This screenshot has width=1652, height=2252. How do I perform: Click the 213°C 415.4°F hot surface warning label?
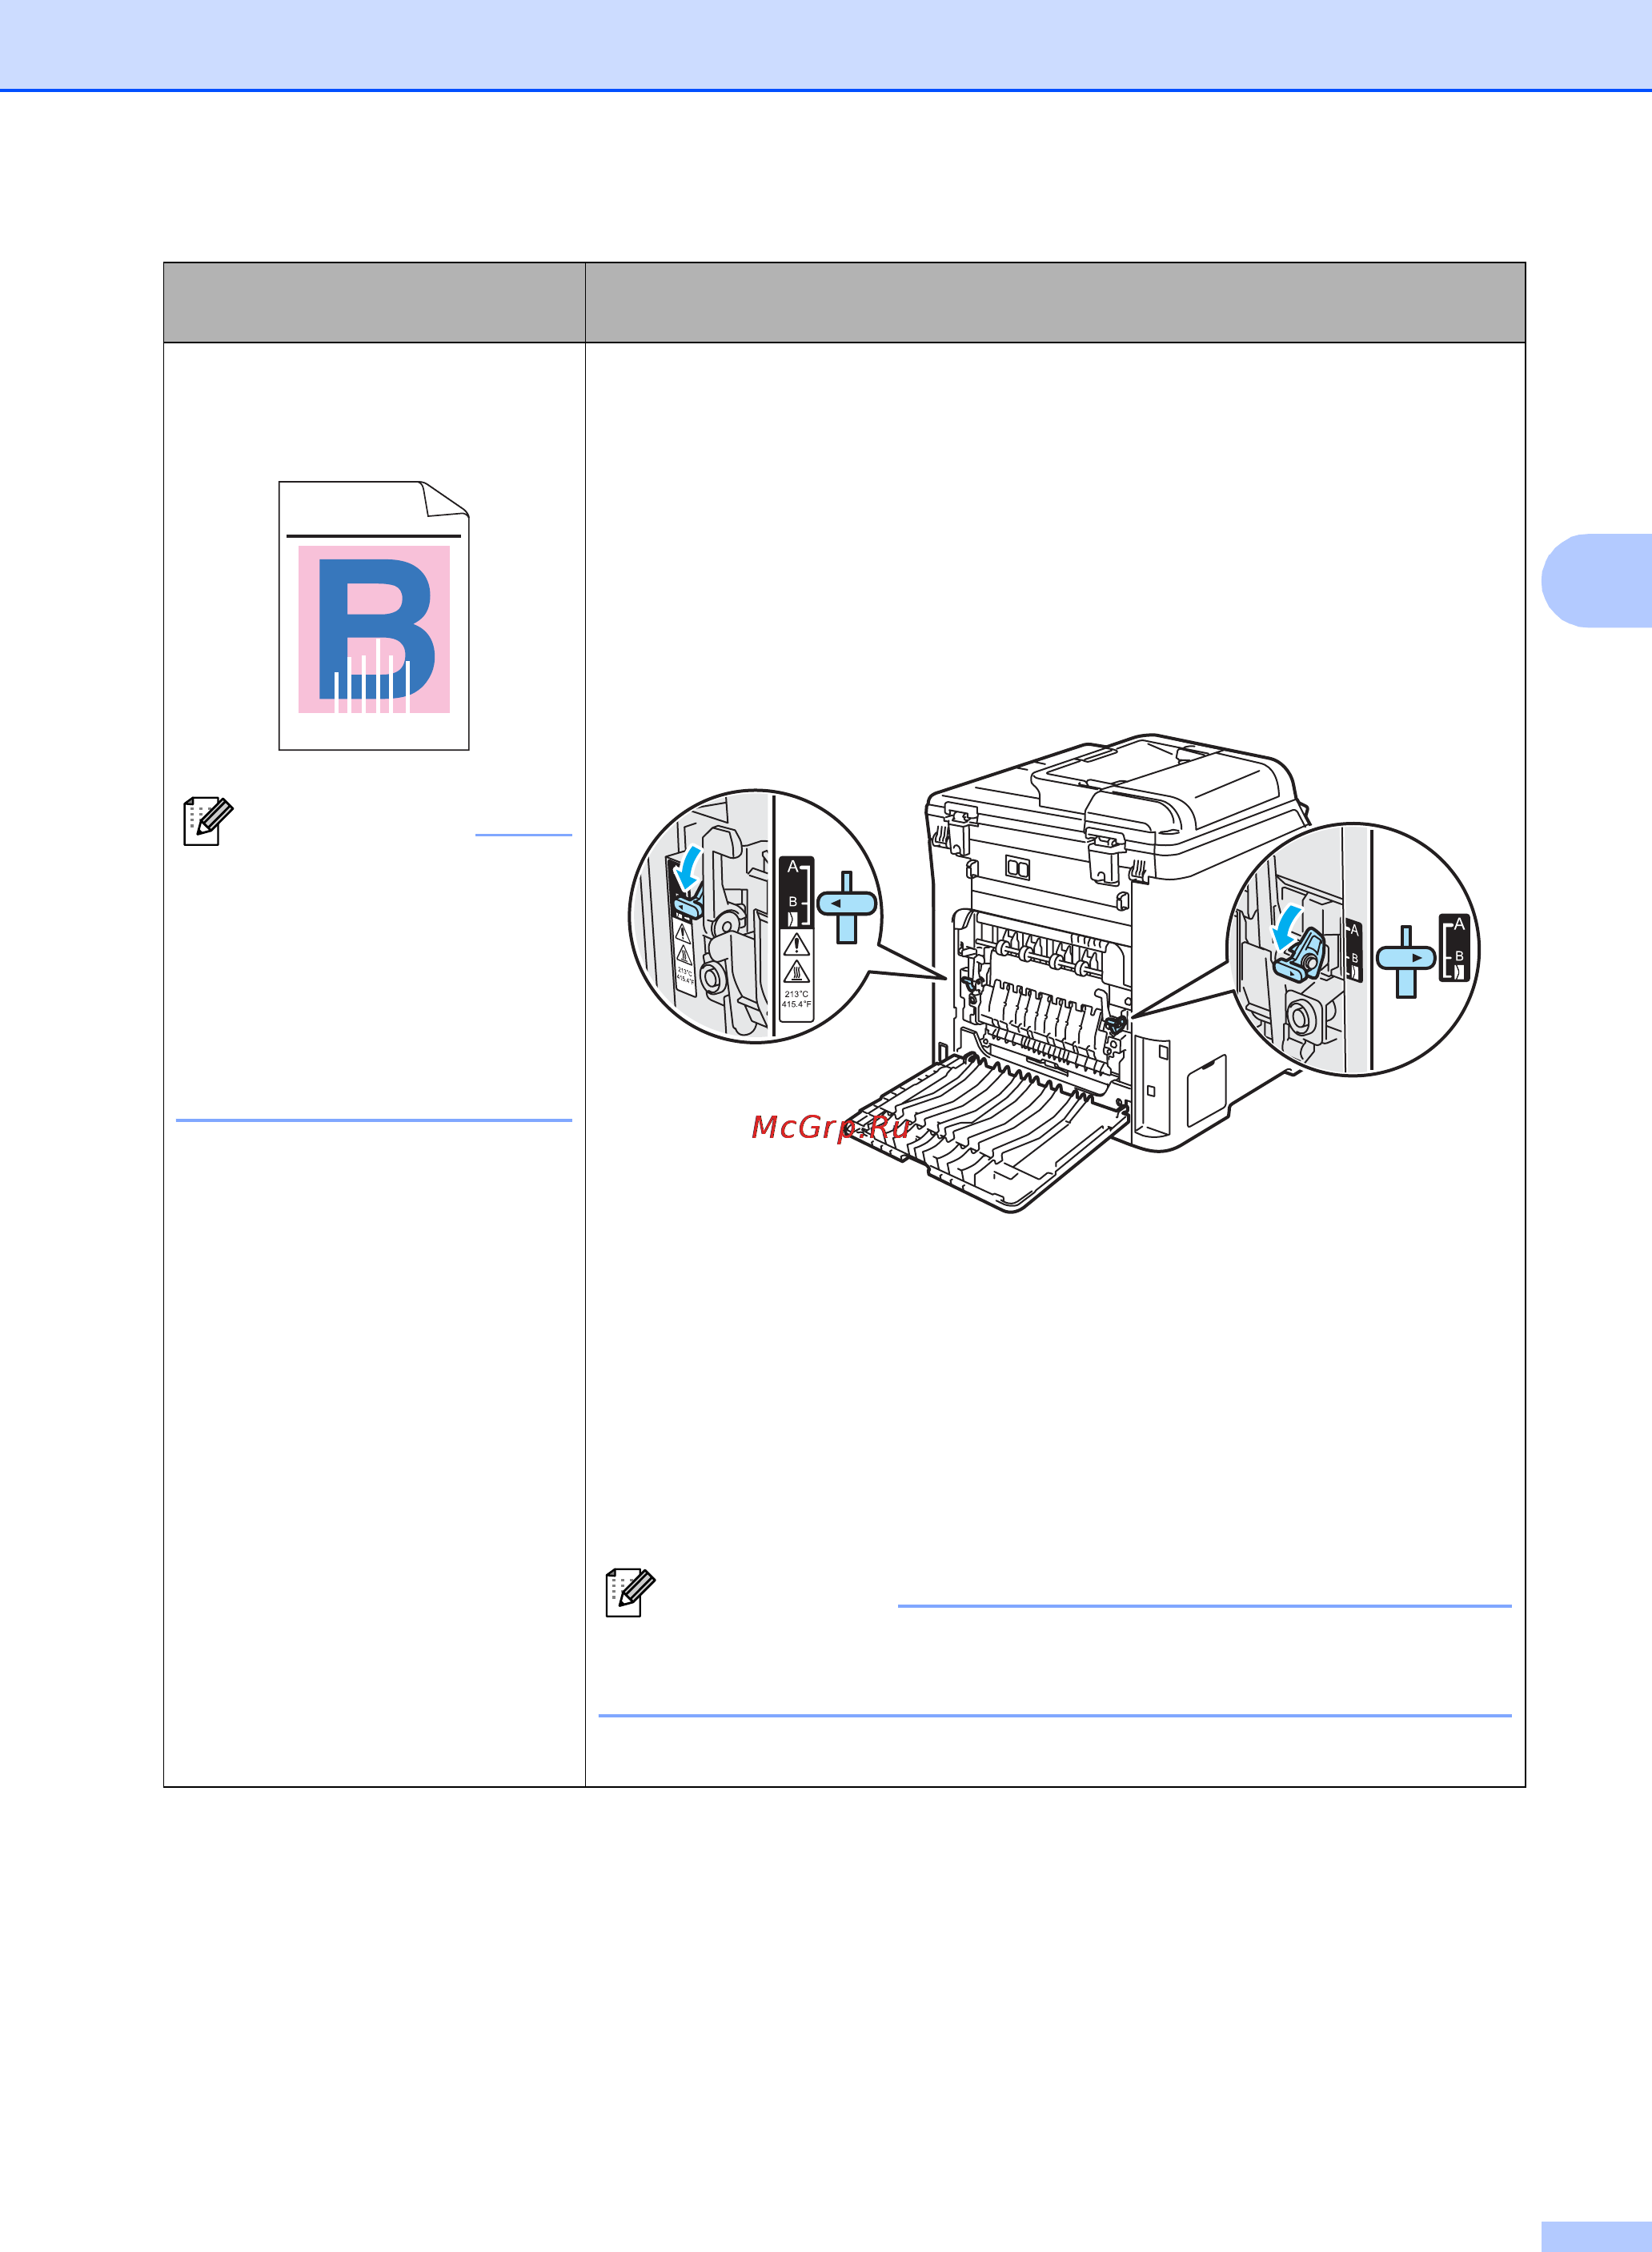pos(796,975)
